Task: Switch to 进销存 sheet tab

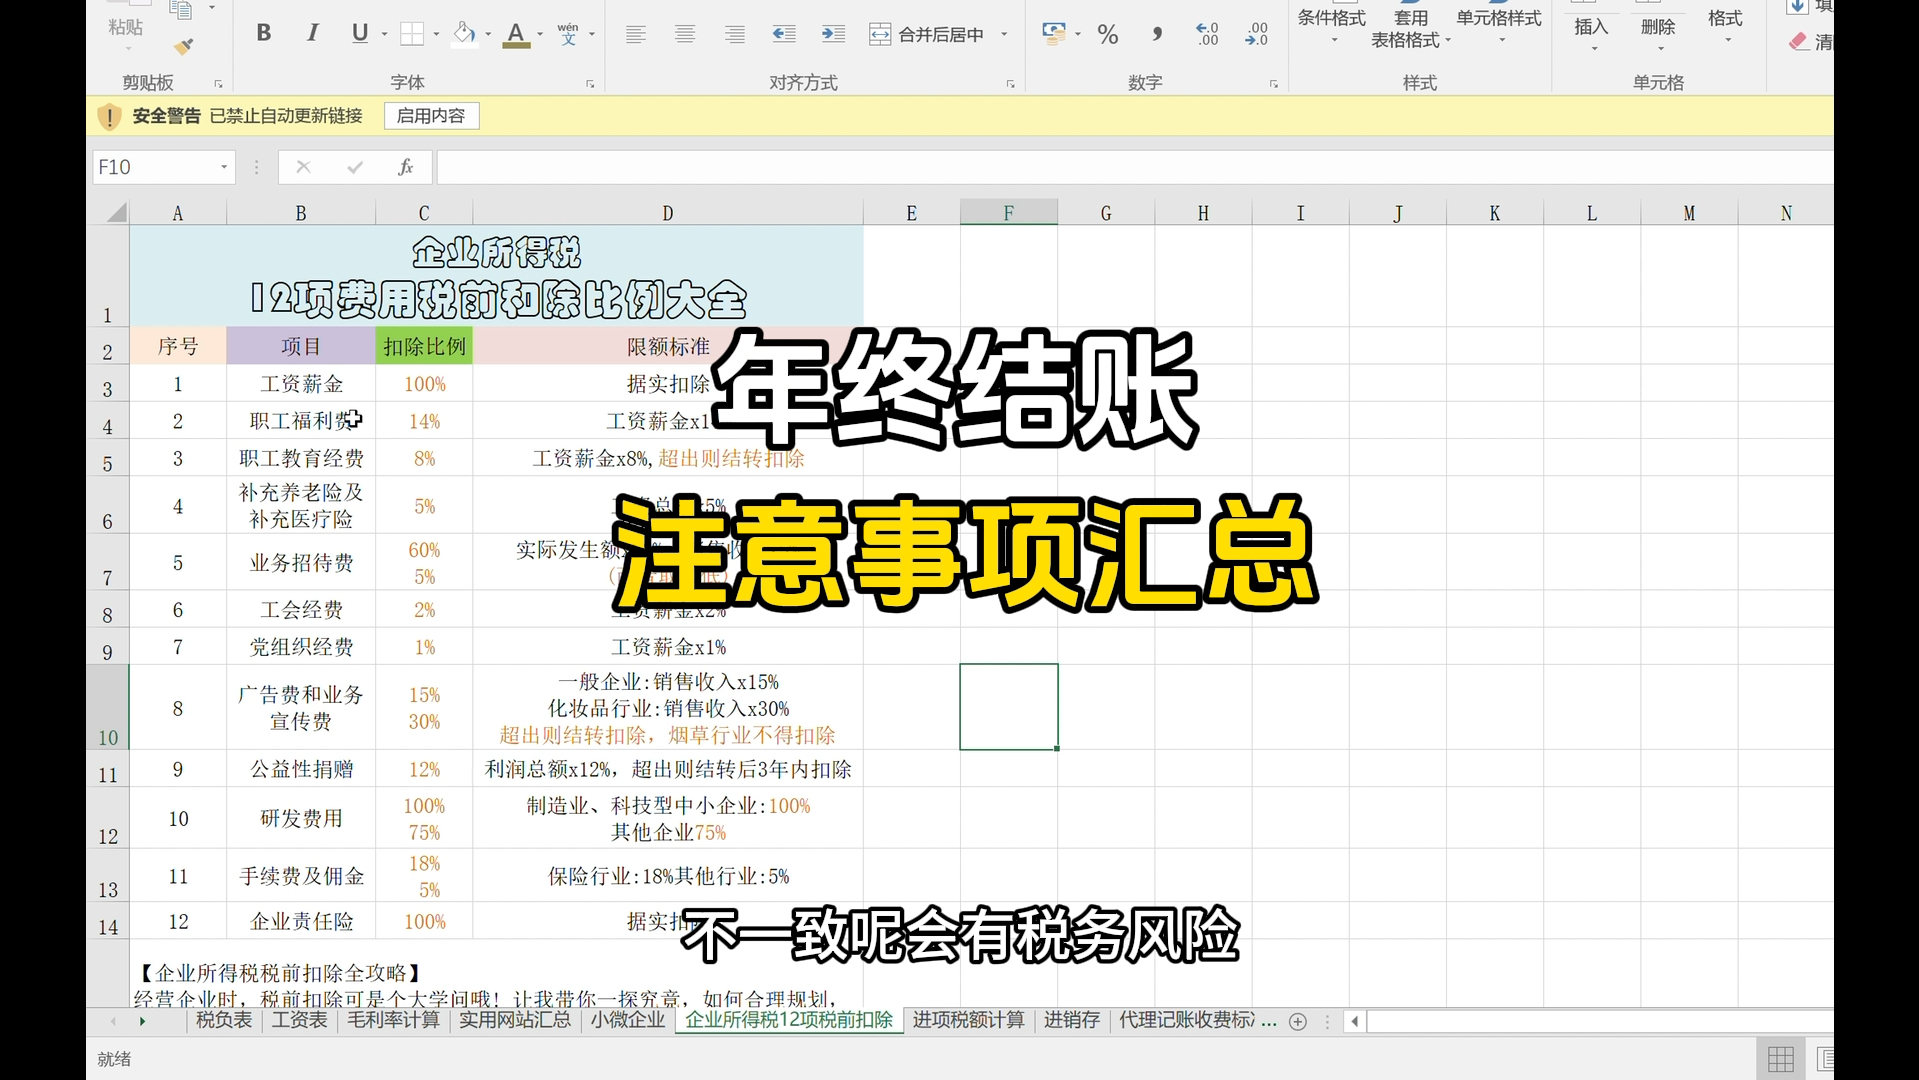Action: click(x=1072, y=1020)
